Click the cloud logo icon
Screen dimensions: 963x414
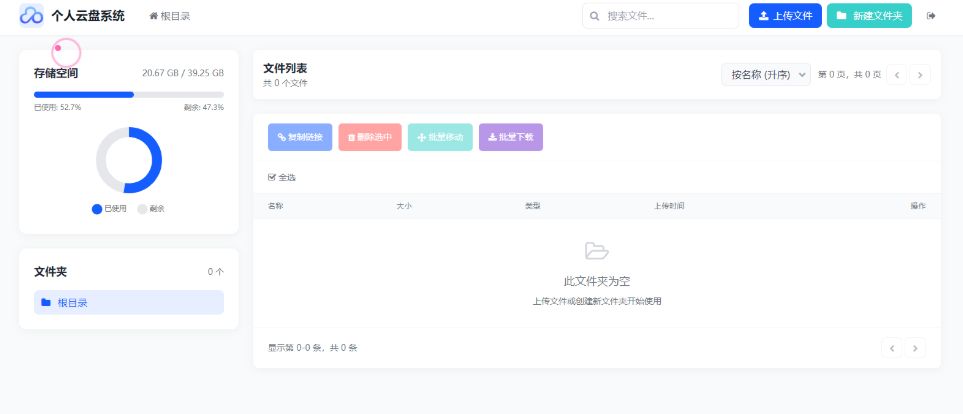(x=31, y=16)
